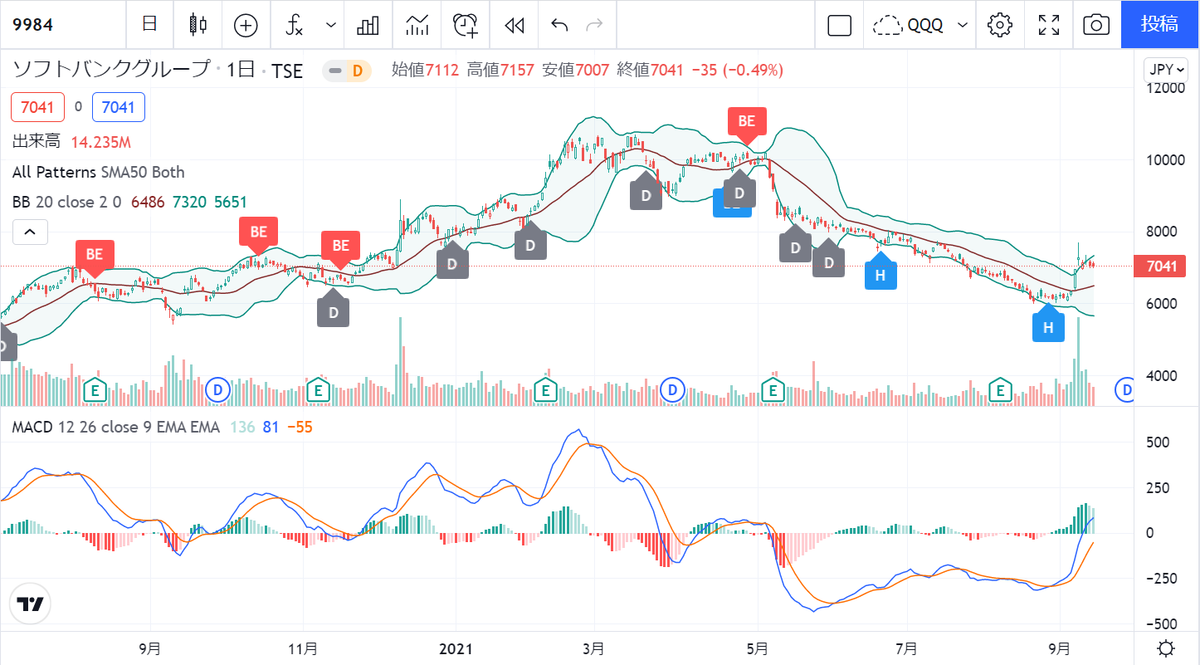Viewport: 1200px width, 665px height.
Task: Open time axis settings gear at bottom right
Action: click(1166, 646)
